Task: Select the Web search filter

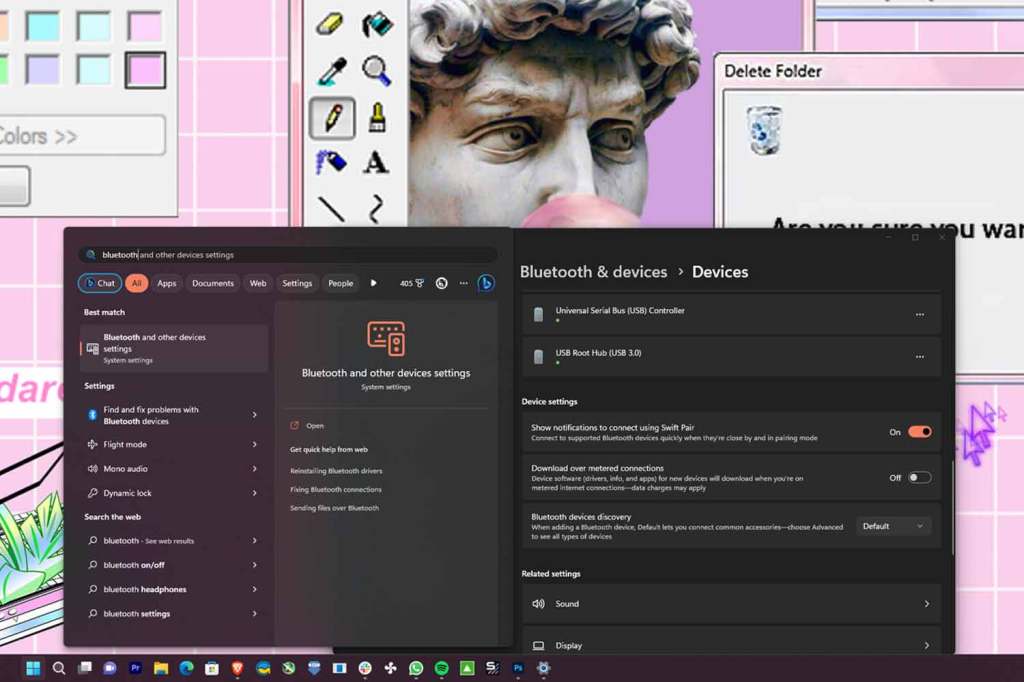Action: click(258, 283)
